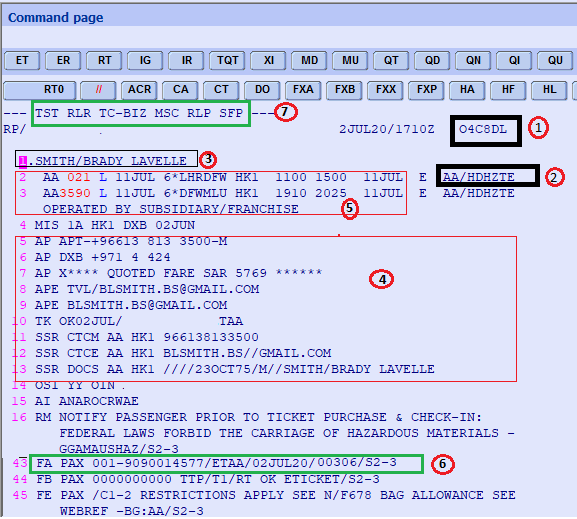Select the RT command button
This screenshot has height=519, width=577.
click(104, 61)
